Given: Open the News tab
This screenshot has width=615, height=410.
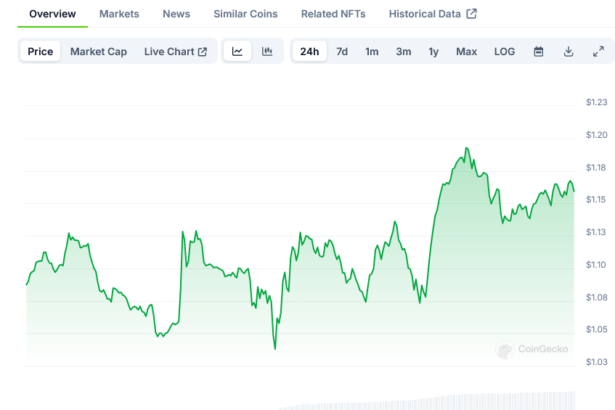Looking at the screenshot, I should click(x=176, y=14).
